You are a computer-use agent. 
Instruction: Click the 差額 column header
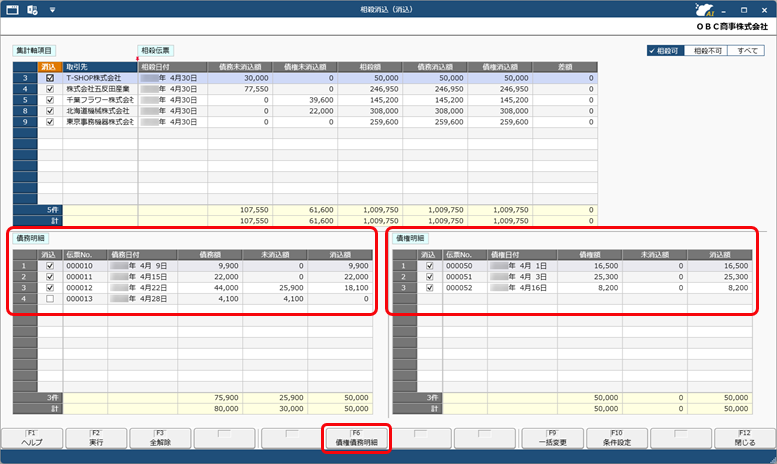pyautogui.click(x=565, y=67)
